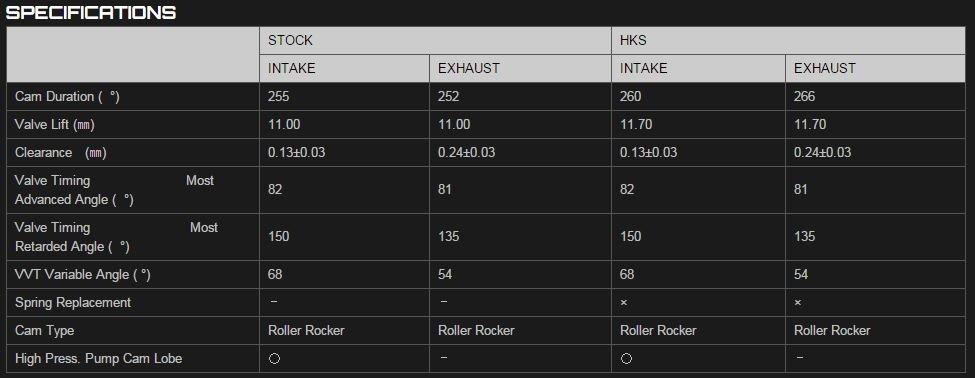Select the Cam Duration row label
This screenshot has width=975, height=378.
coord(67,97)
